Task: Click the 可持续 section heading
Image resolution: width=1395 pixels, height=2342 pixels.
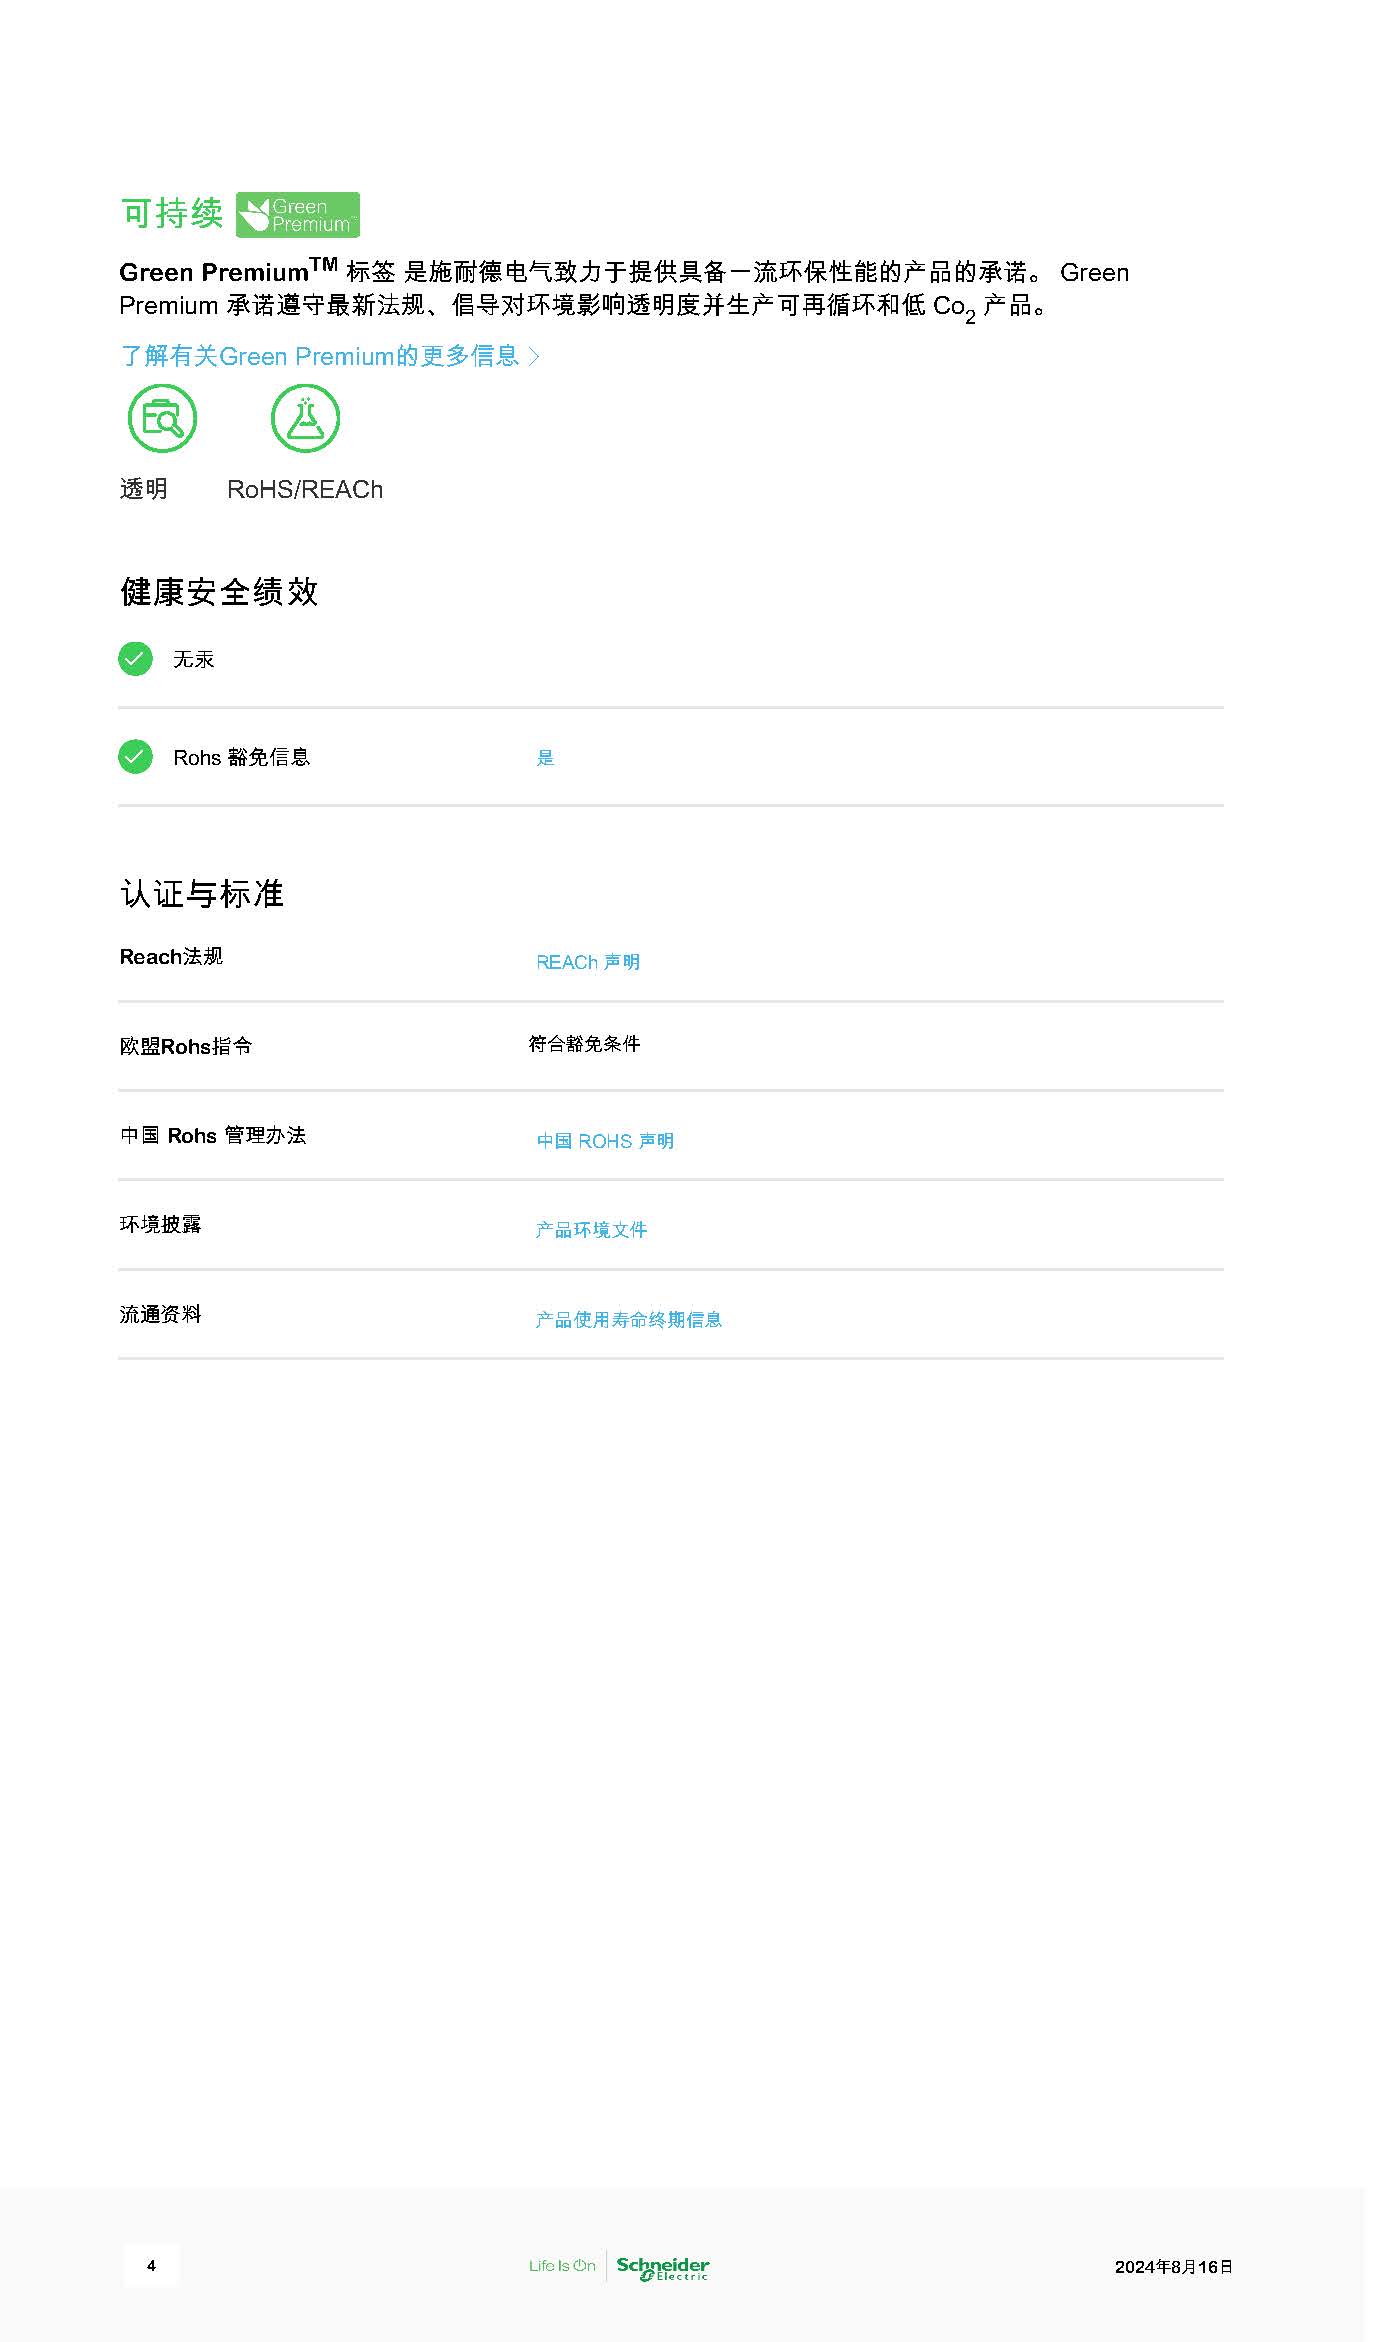Action: pos(171,214)
